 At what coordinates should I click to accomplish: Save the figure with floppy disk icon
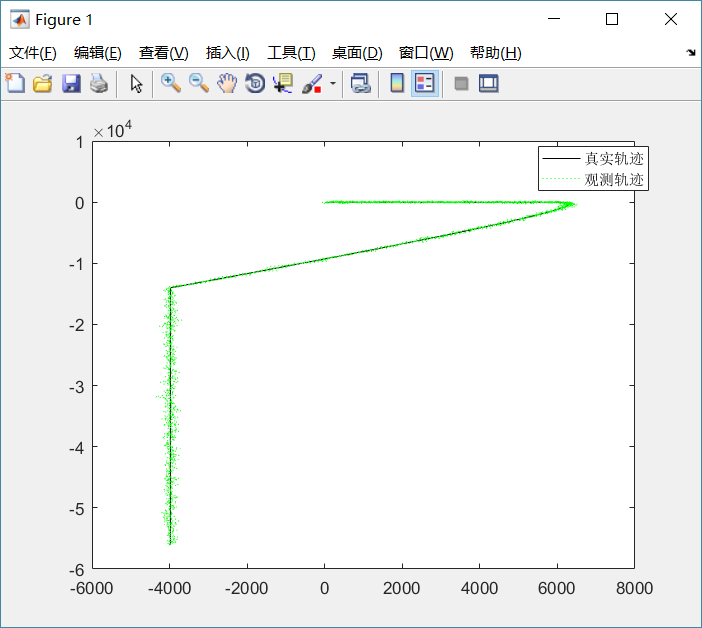(70, 84)
